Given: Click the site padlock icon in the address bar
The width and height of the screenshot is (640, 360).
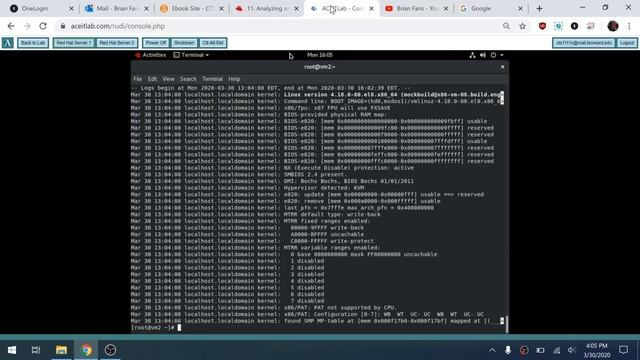Looking at the screenshot, I should 62,26.
